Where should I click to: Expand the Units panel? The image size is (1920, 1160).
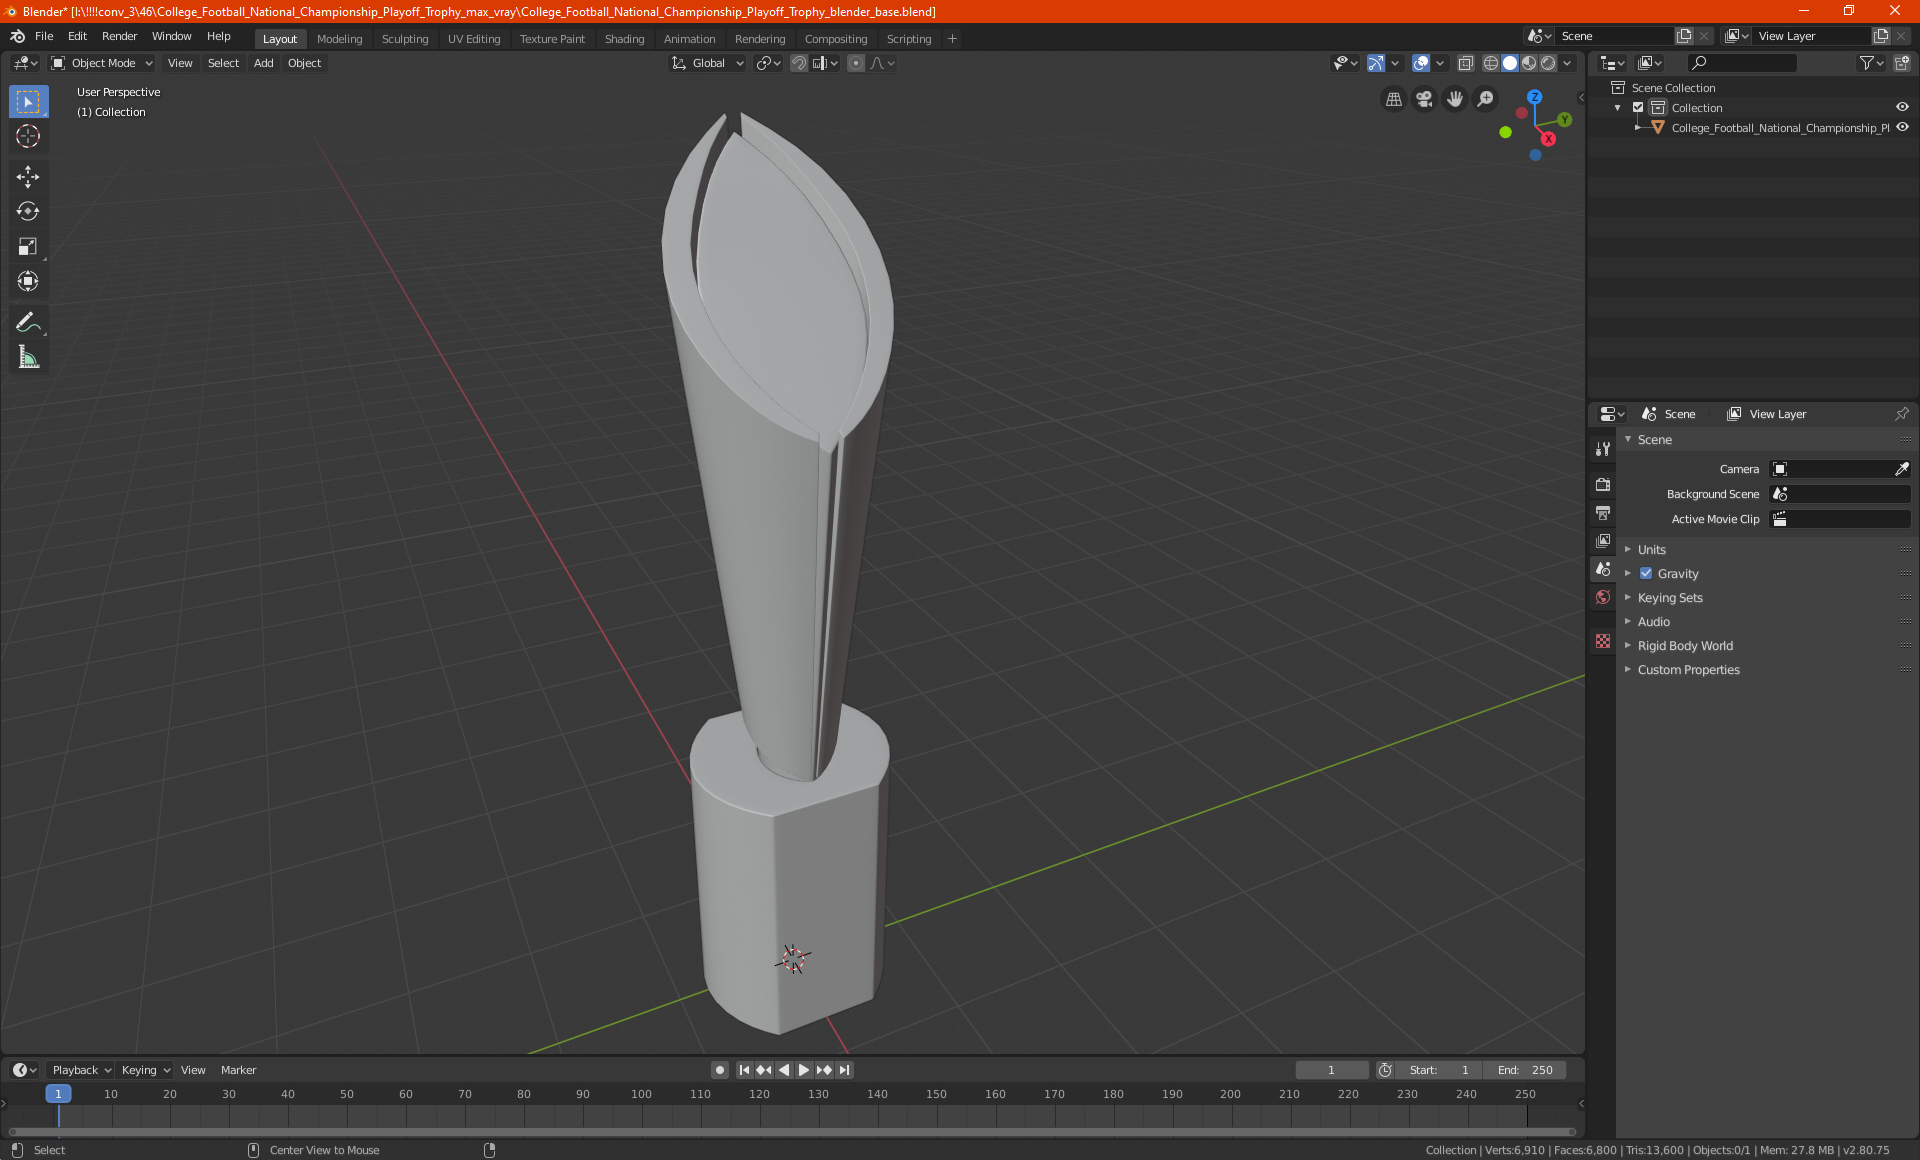coord(1651,550)
